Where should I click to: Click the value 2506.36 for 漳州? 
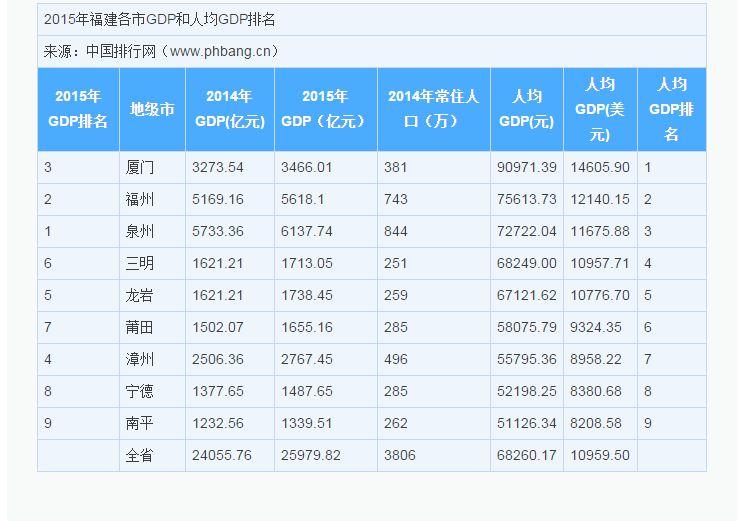218,359
